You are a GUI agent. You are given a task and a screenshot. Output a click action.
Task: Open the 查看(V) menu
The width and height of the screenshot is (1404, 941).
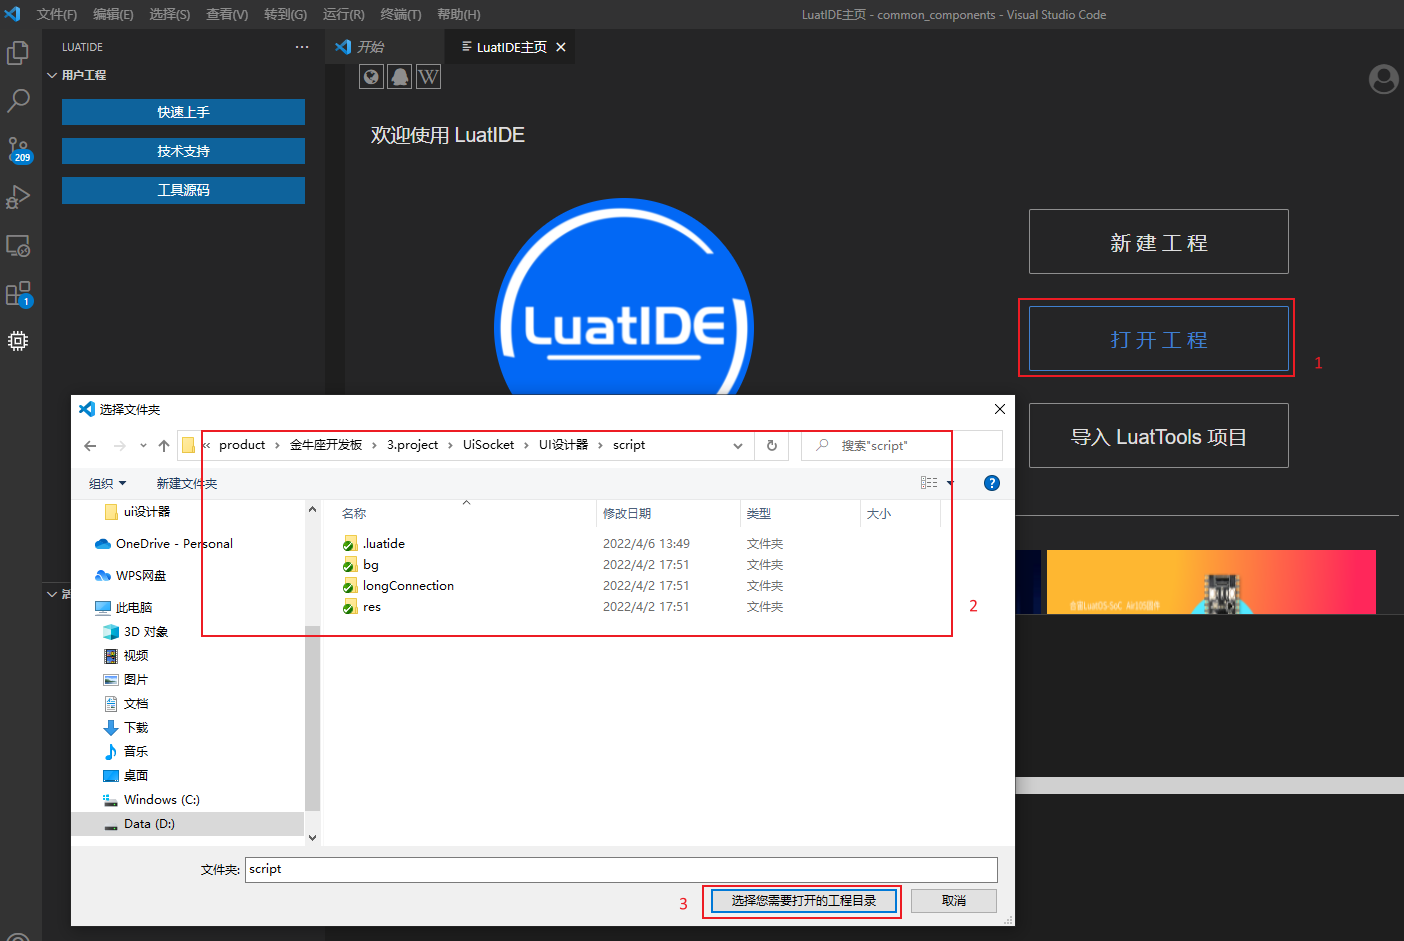pos(227,15)
